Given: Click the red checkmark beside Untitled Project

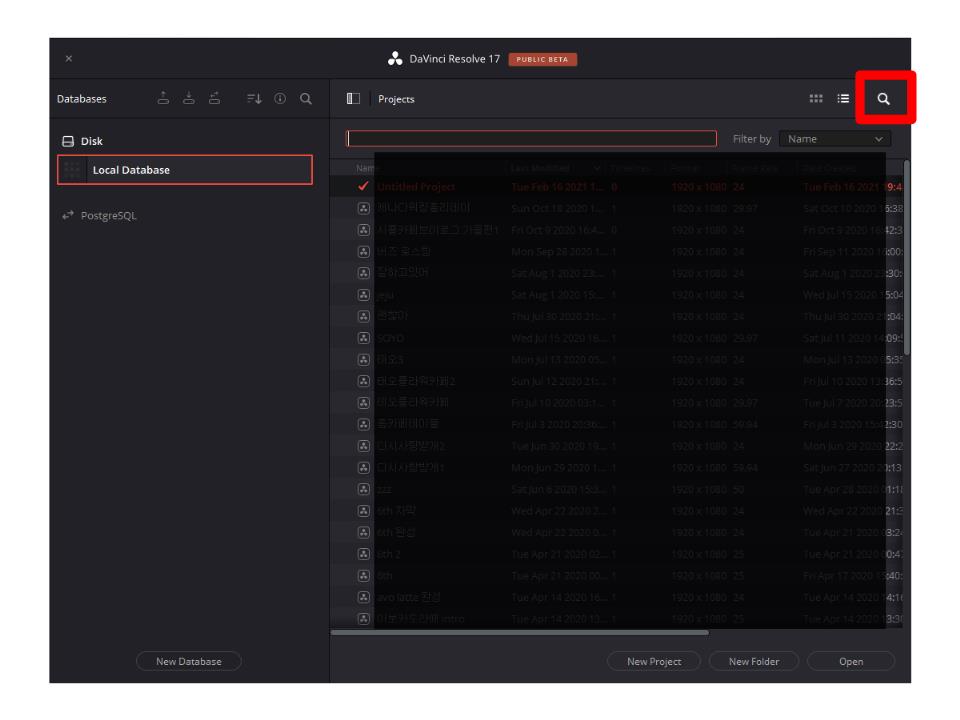Looking at the screenshot, I should pyautogui.click(x=364, y=186).
